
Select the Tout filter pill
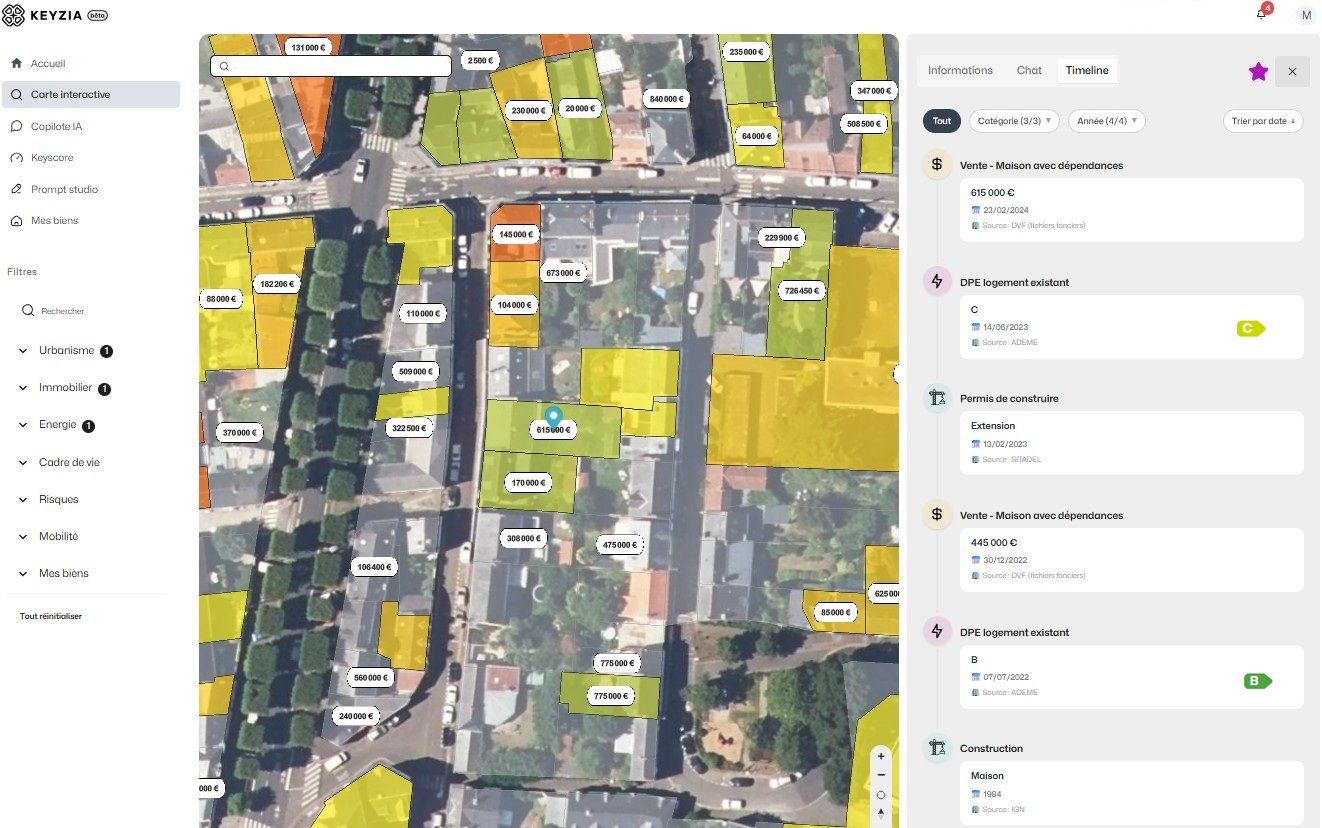[941, 120]
